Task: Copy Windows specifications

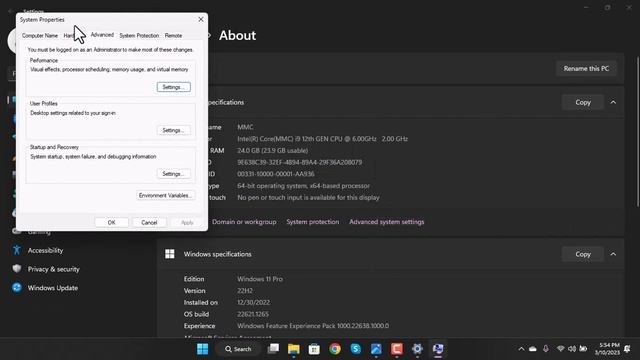Action: (583, 254)
